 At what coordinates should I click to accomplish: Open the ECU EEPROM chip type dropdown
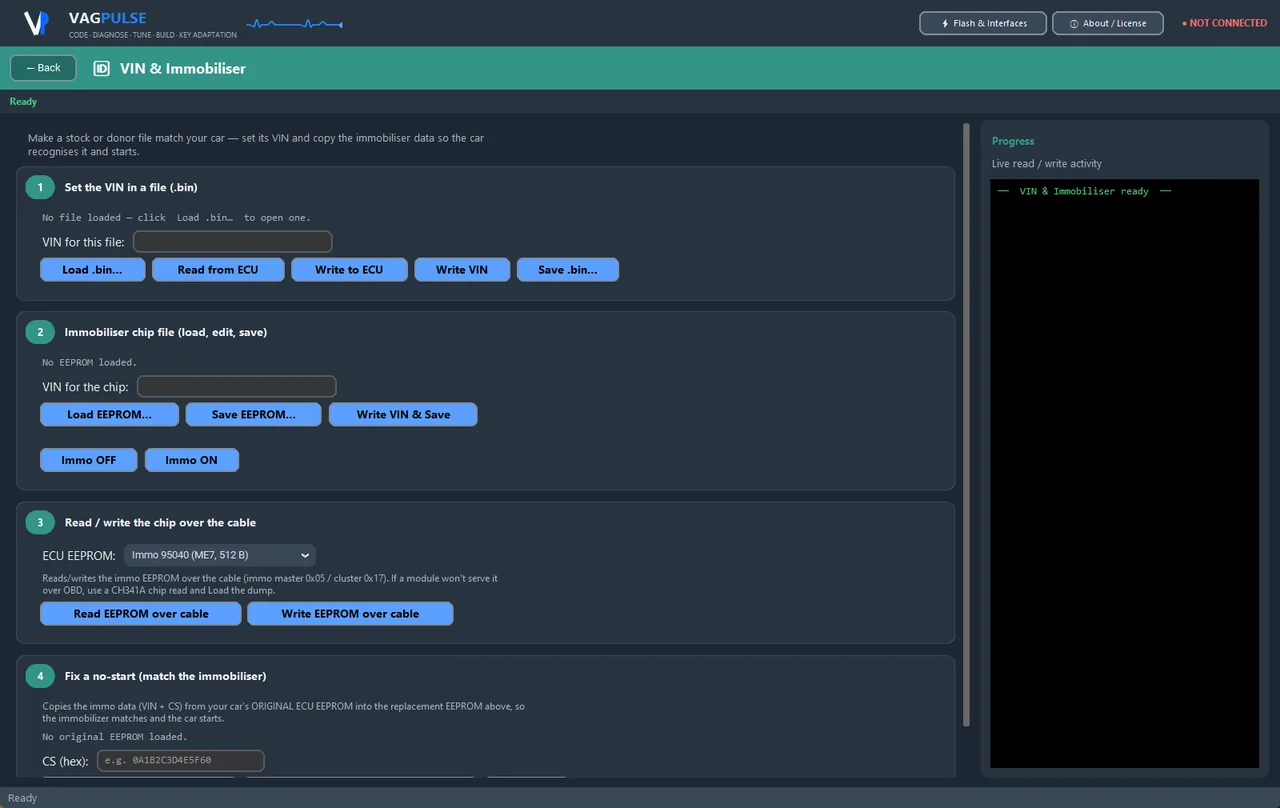tap(220, 555)
